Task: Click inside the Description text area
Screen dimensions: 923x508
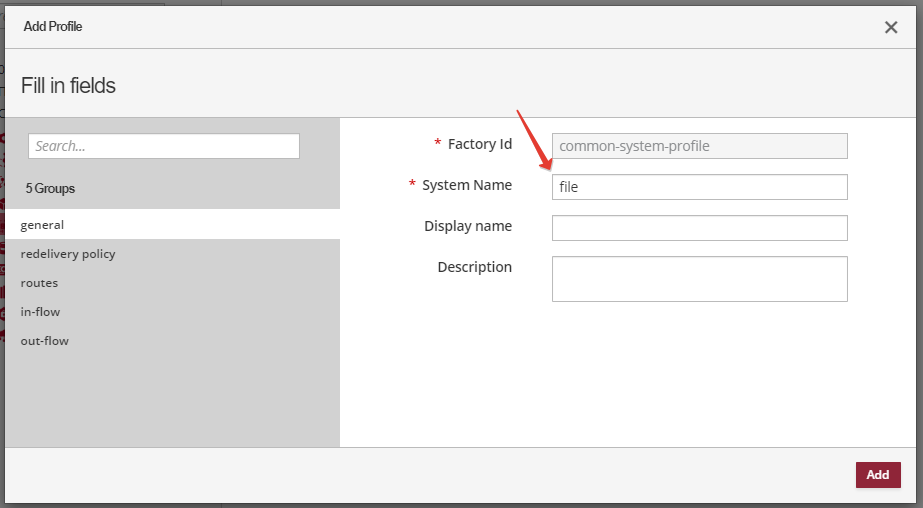Action: tap(699, 279)
